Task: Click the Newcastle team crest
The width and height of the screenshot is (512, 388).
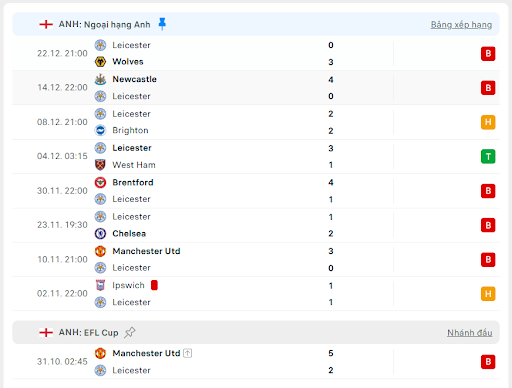Action: point(100,79)
